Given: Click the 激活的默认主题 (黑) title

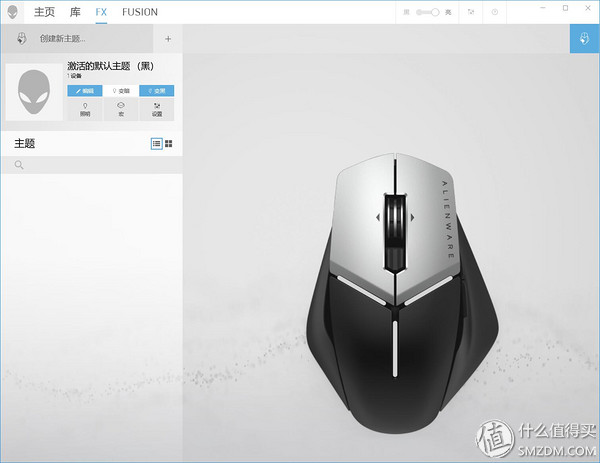Looking at the screenshot, I should coord(111,66).
